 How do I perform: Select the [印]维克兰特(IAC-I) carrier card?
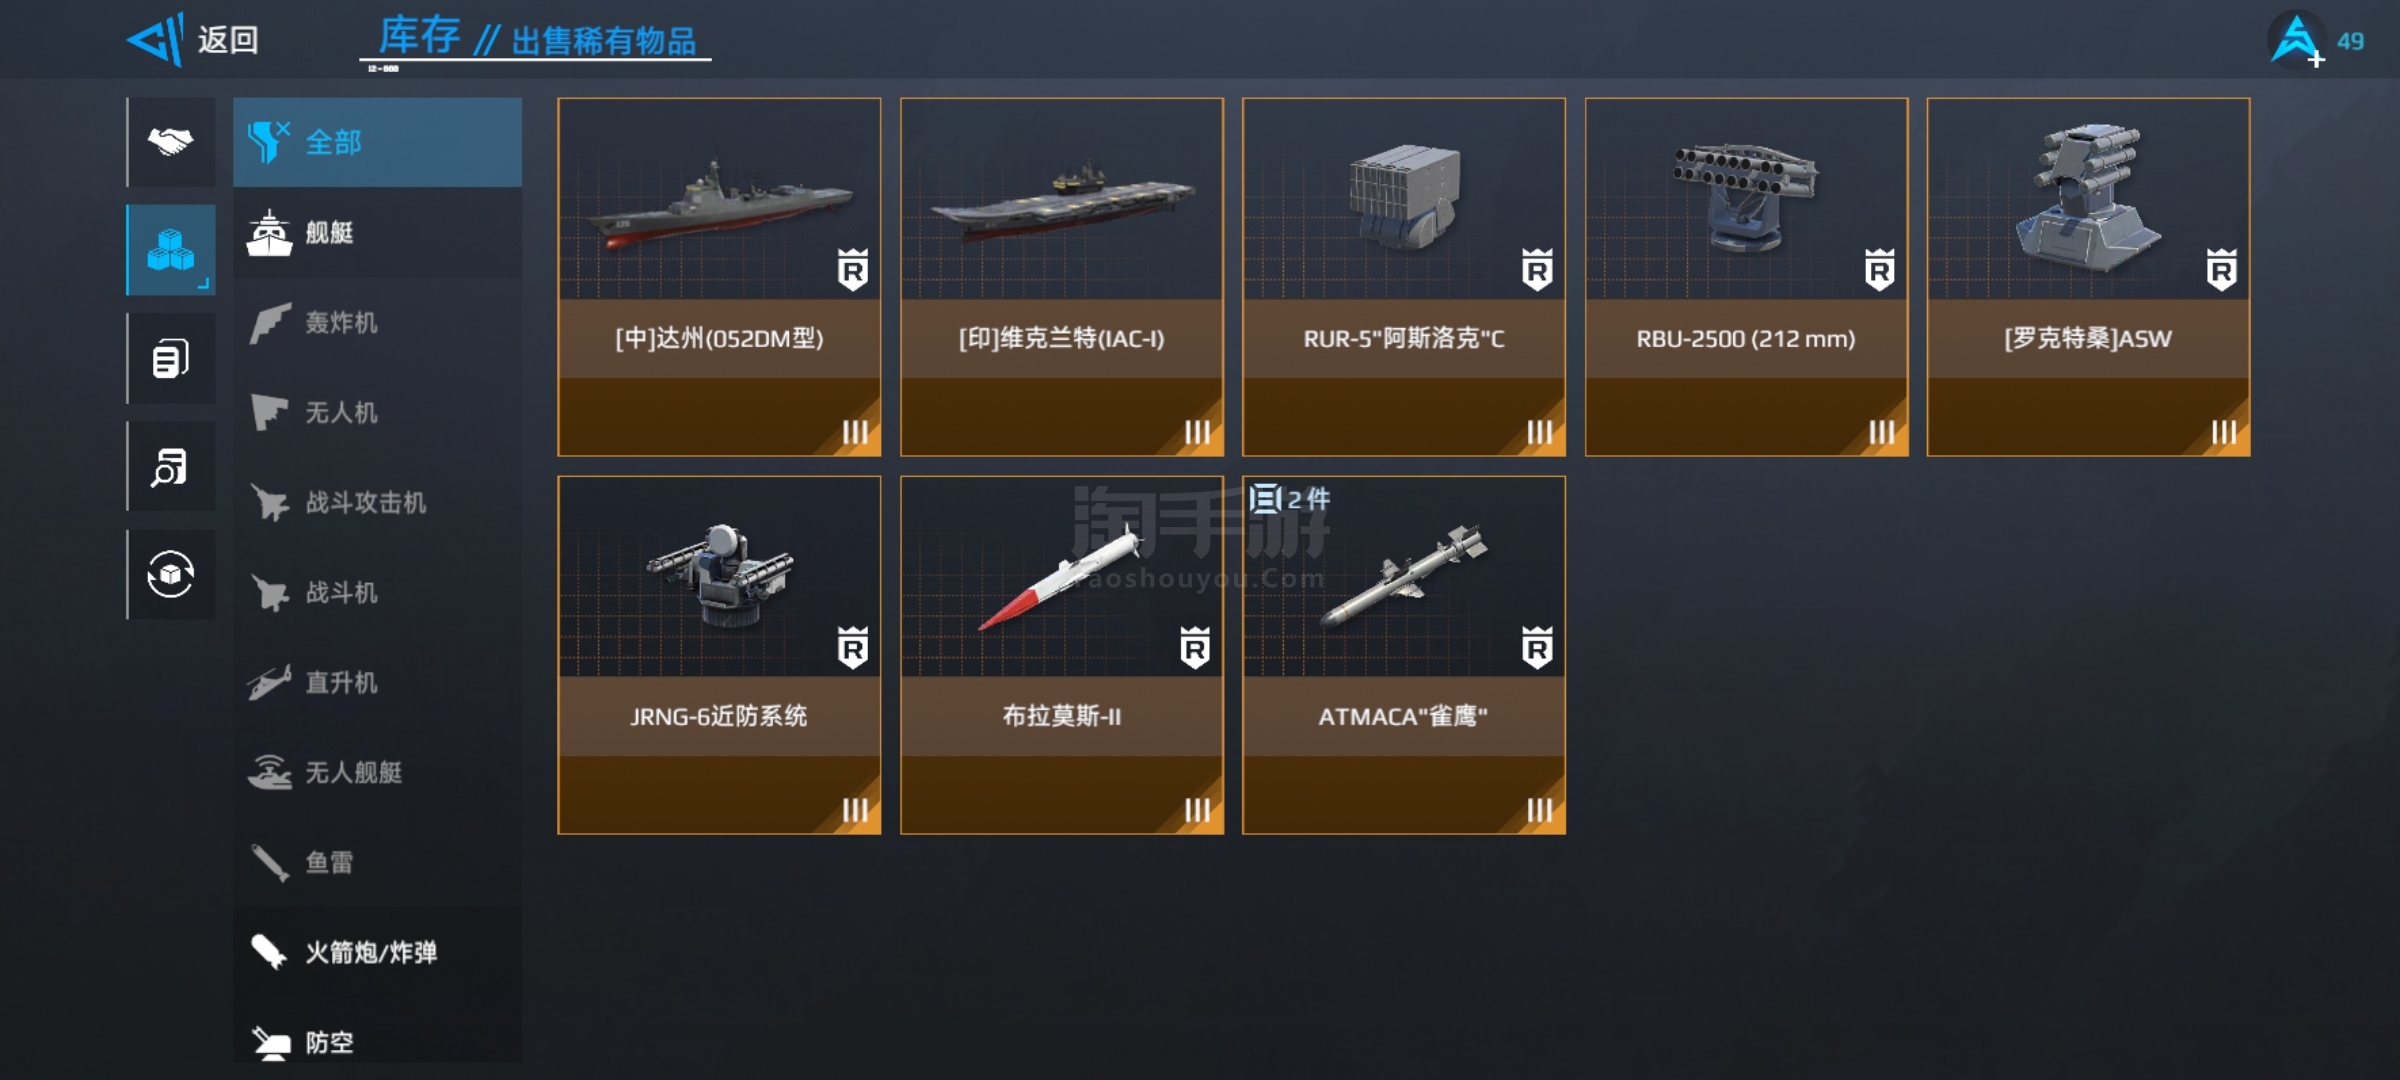1062,277
